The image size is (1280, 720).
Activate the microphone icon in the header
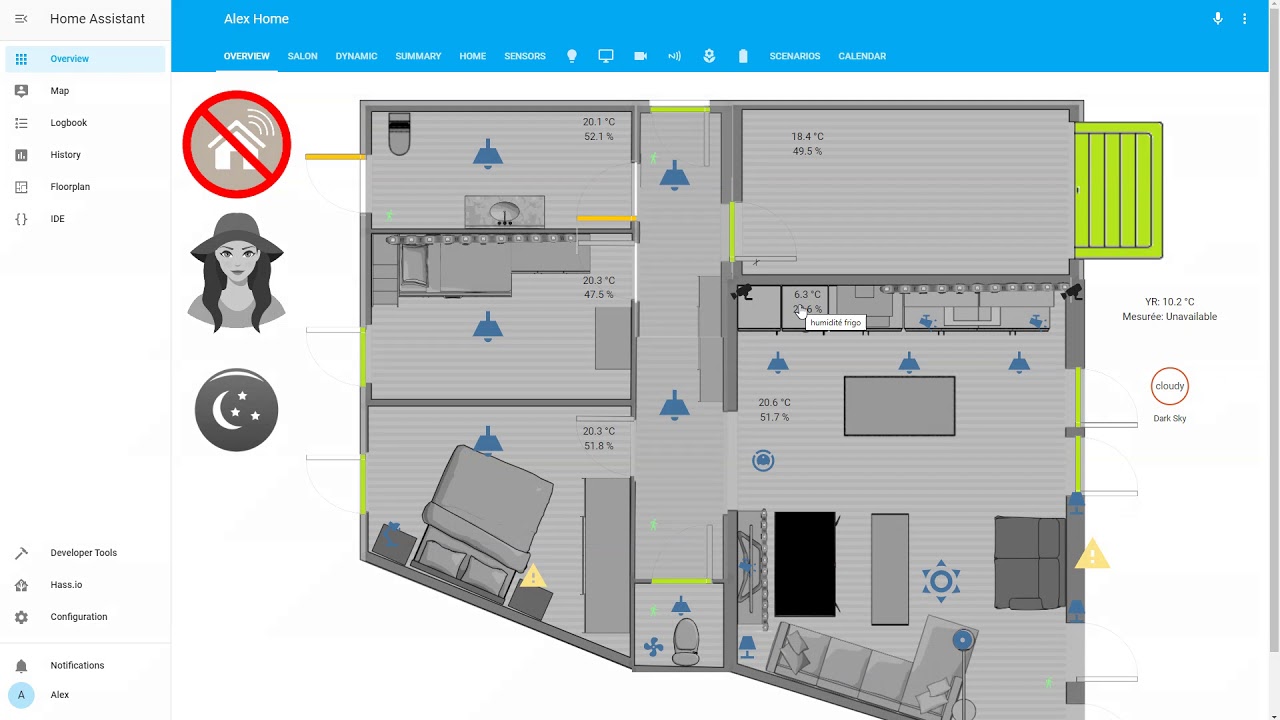click(1217, 18)
